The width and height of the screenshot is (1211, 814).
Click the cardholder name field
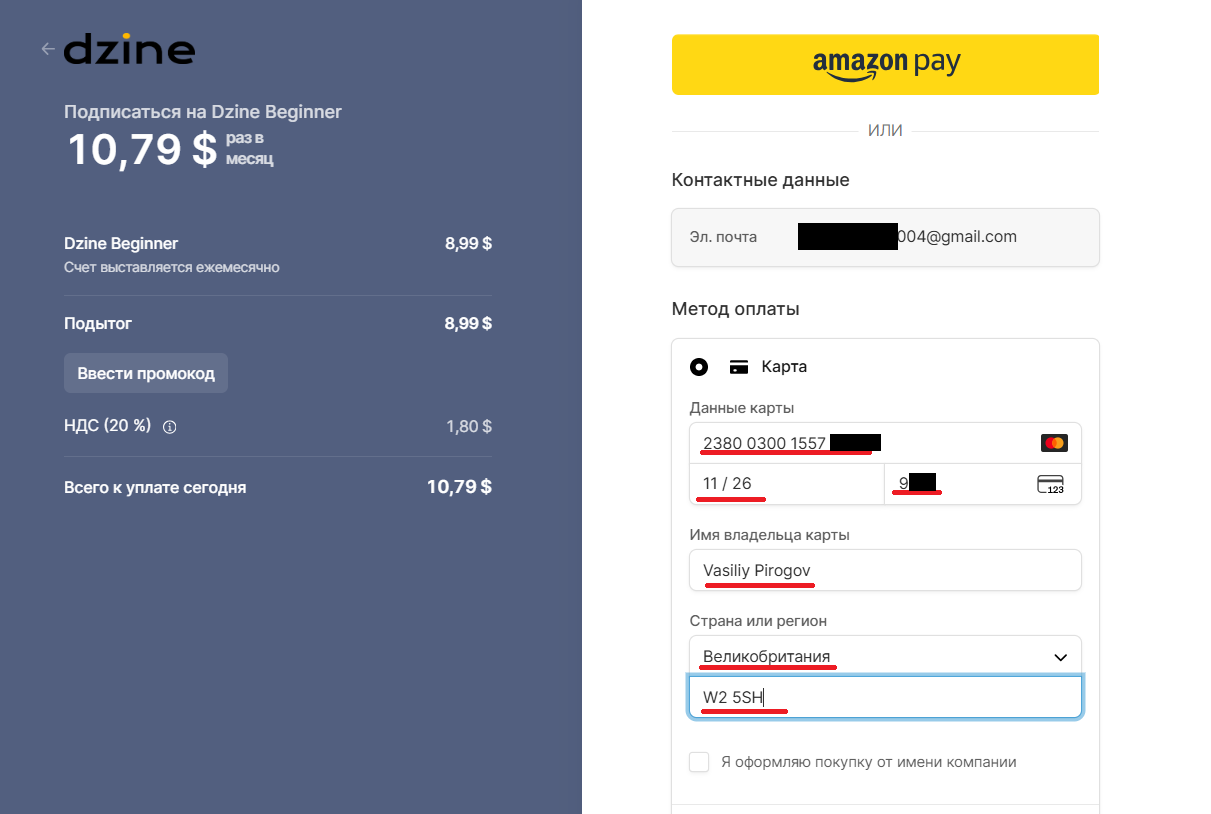(x=885, y=570)
